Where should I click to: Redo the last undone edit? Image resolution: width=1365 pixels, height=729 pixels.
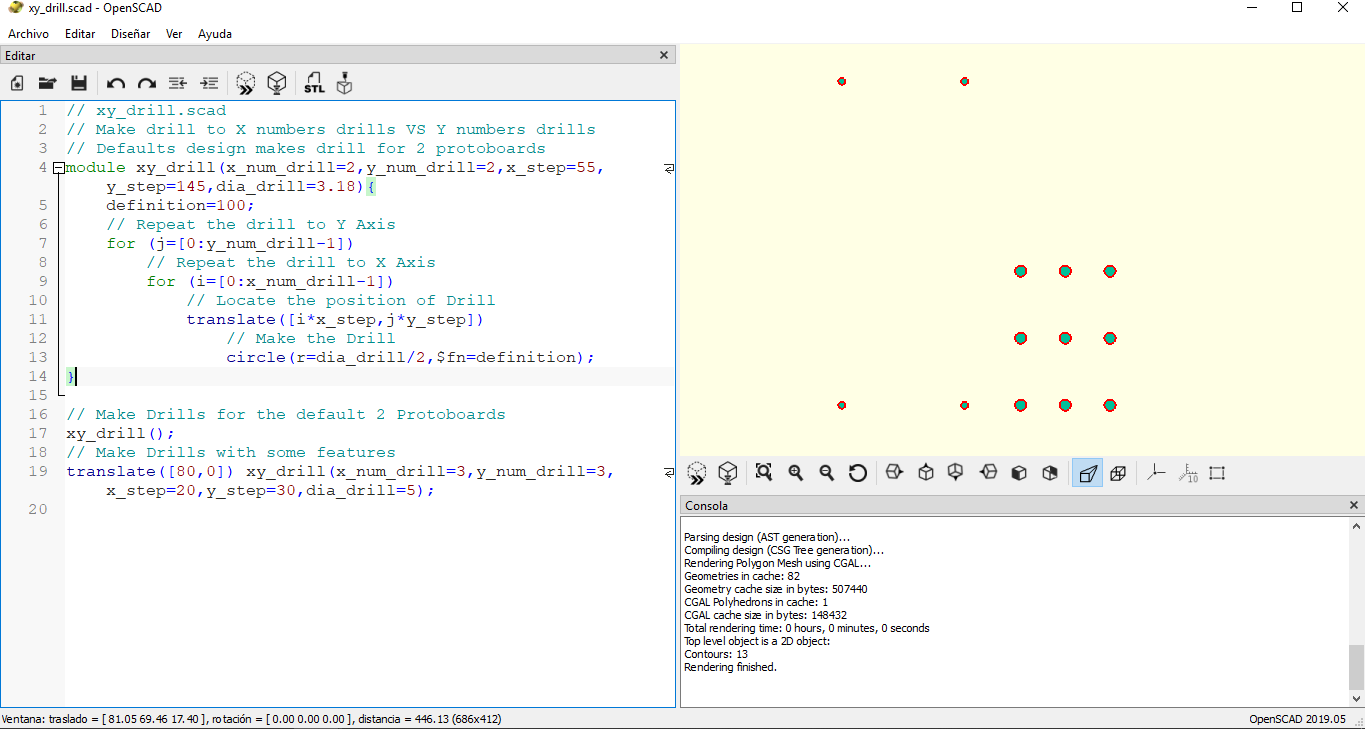click(147, 83)
